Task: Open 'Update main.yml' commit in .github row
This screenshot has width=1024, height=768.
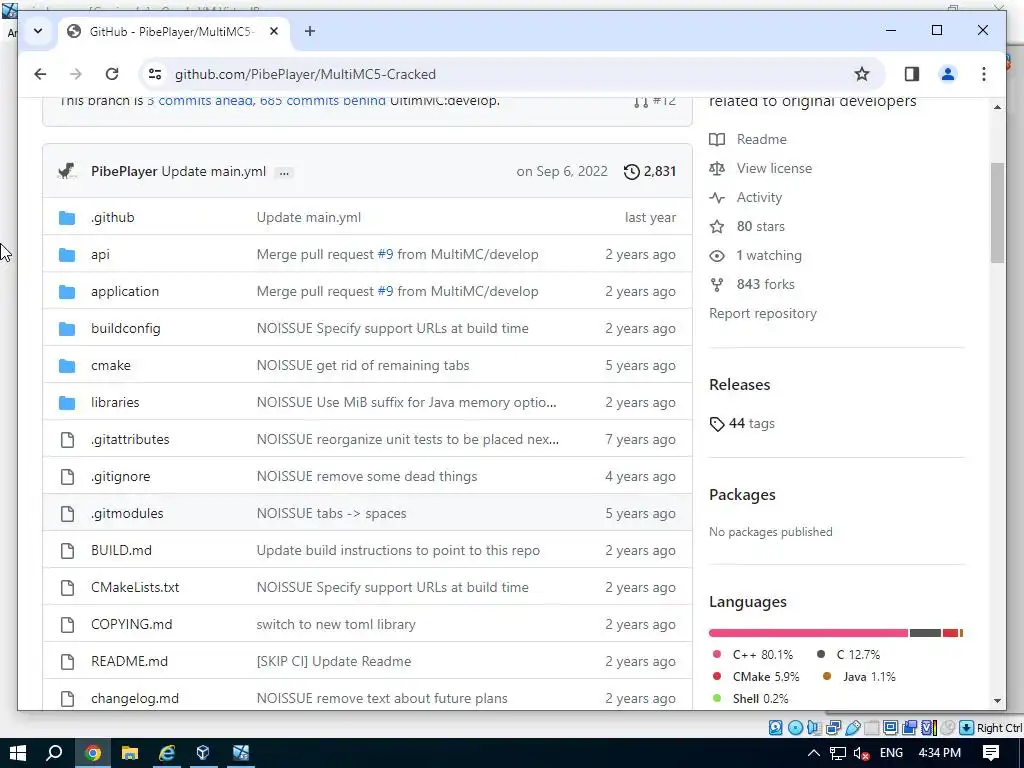Action: point(308,217)
